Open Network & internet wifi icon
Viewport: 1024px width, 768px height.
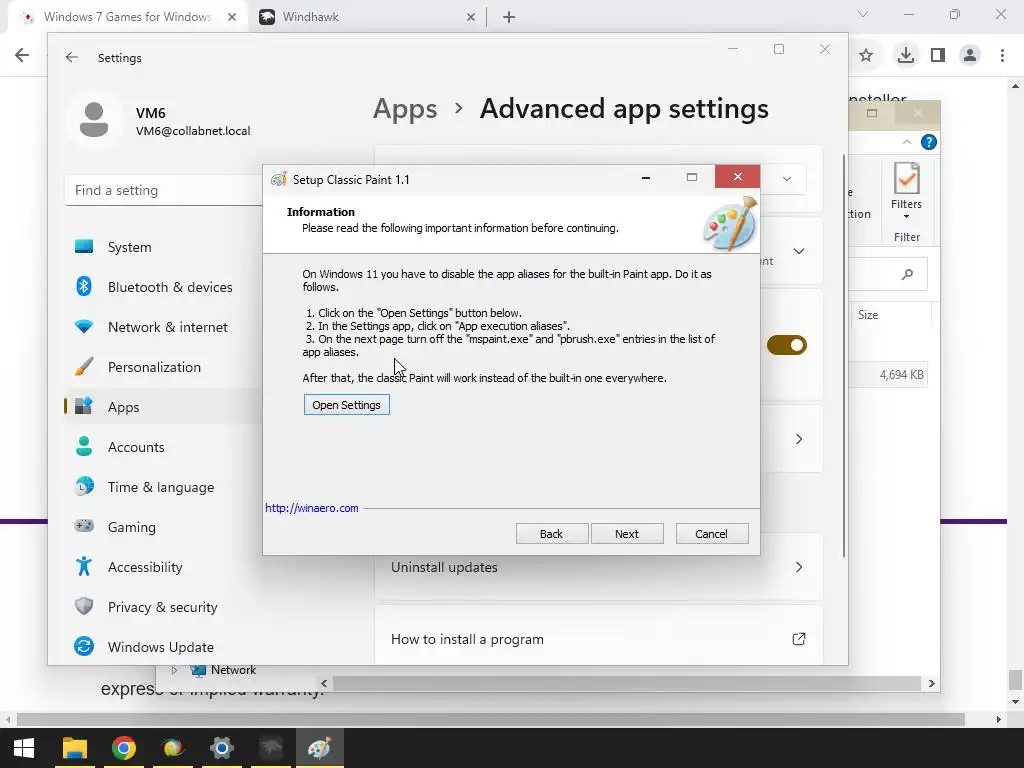click(84, 327)
